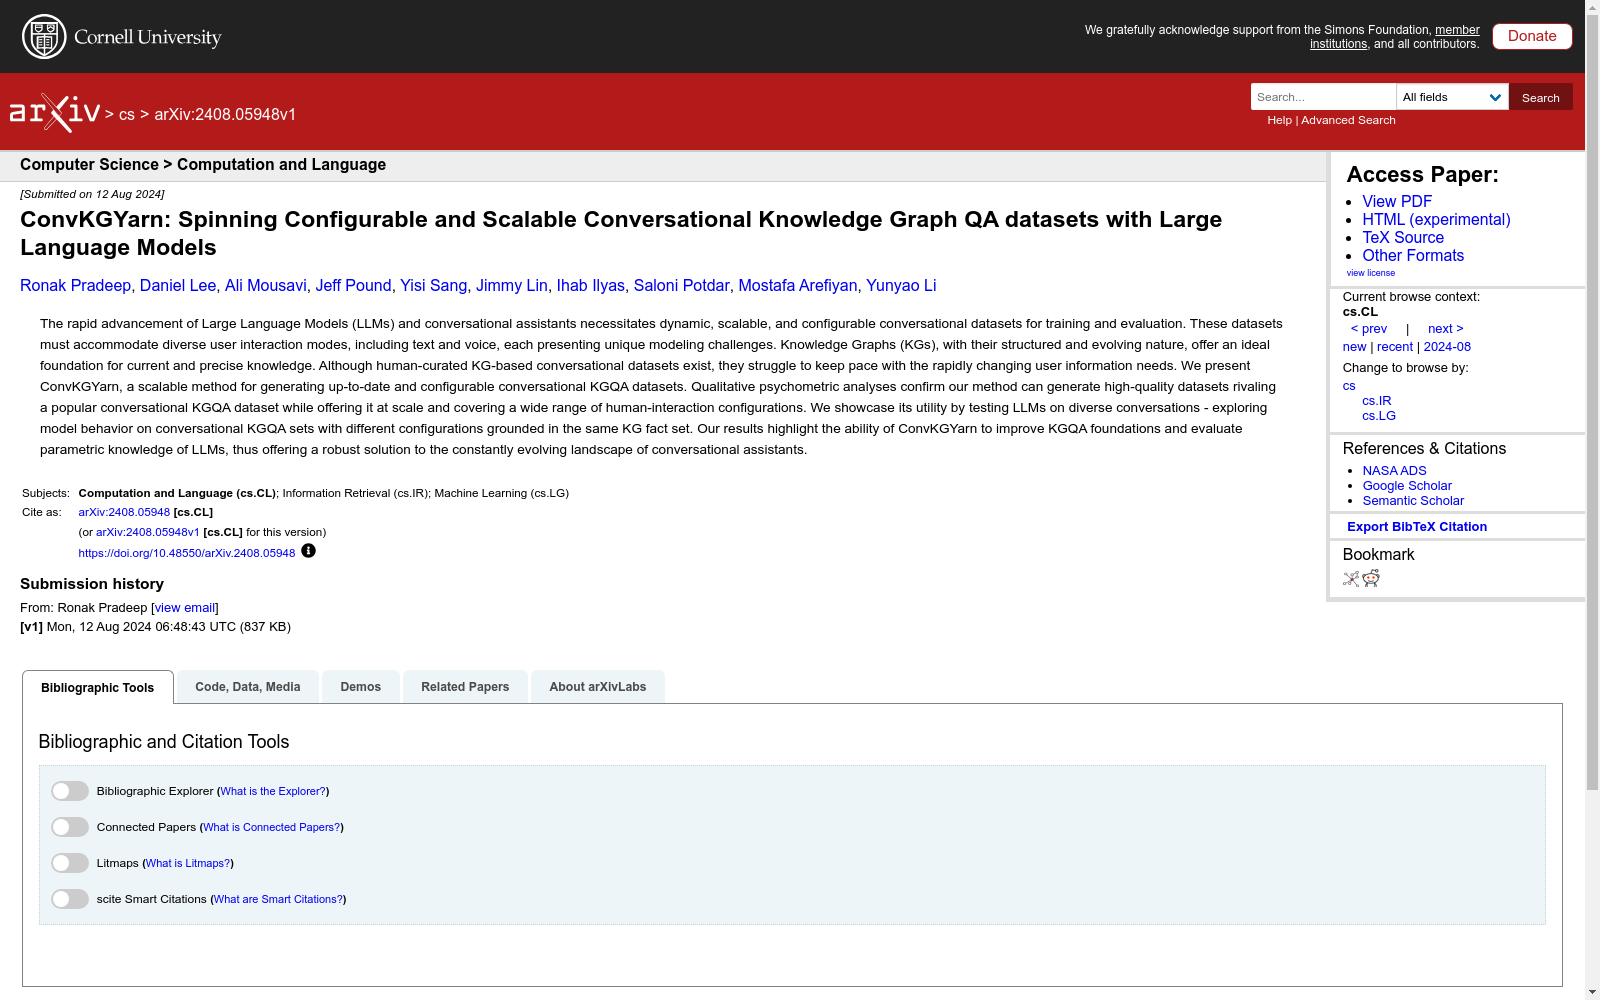Turn on Litmaps toggle
Viewport: 1600px width, 1000px height.
(x=70, y=863)
